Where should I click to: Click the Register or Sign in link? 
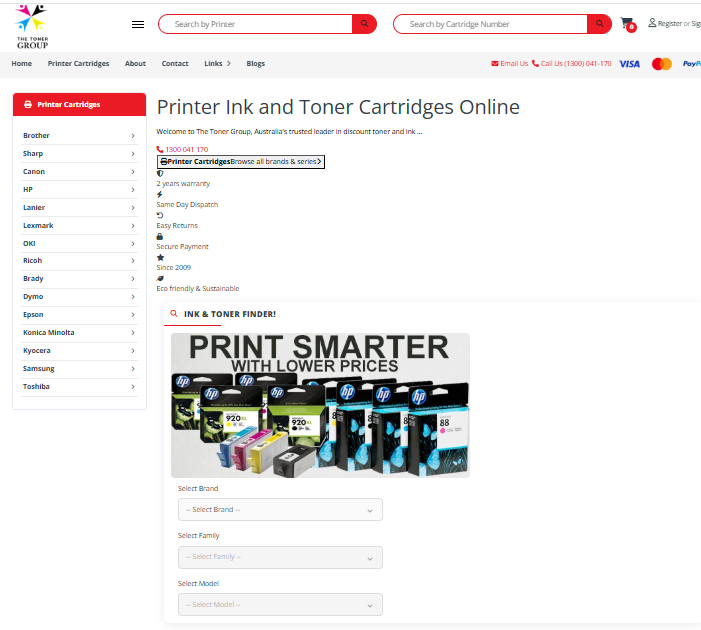[679, 23]
